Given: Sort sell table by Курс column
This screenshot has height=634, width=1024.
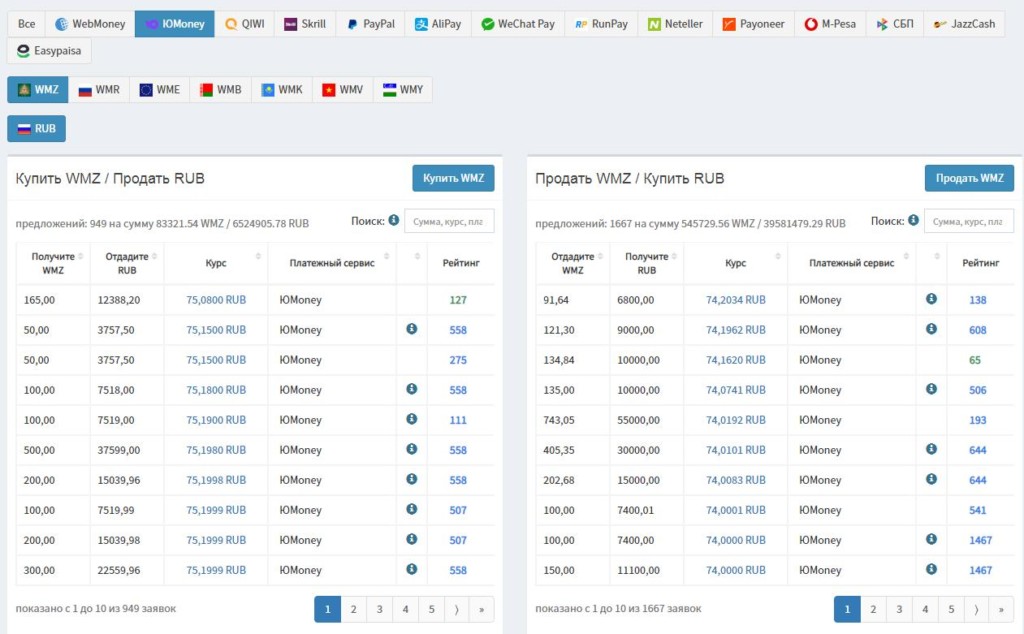Looking at the screenshot, I should pyautogui.click(x=735, y=263).
